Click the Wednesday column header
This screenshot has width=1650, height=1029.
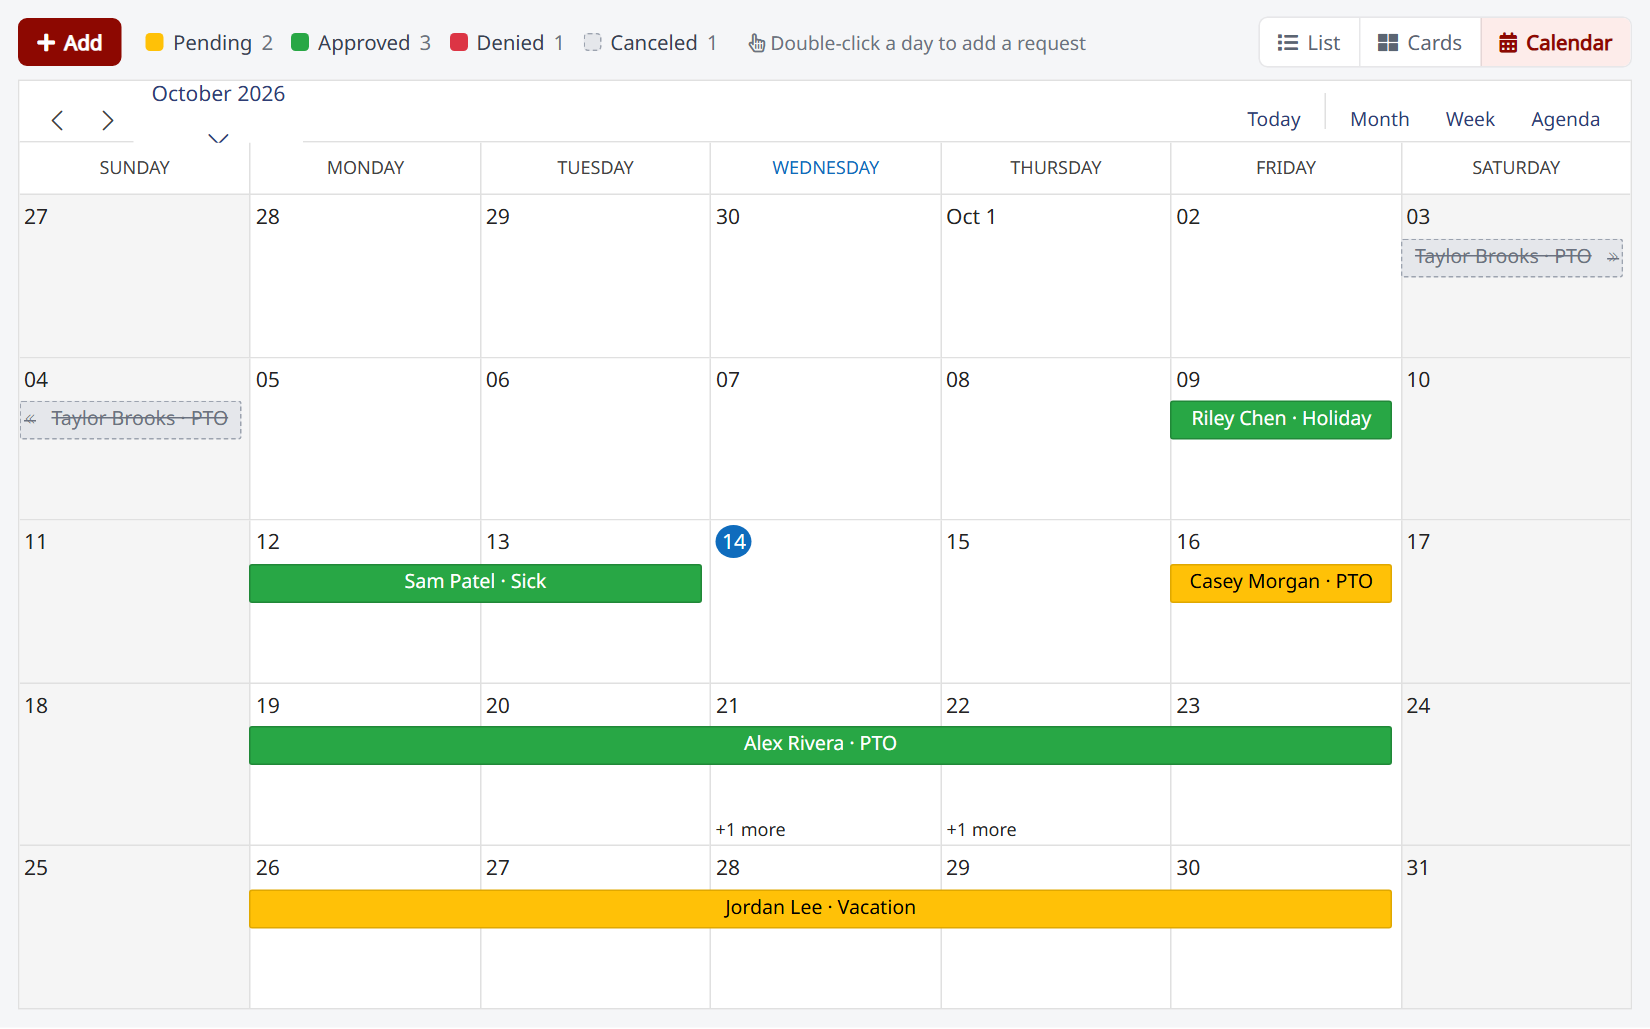pyautogui.click(x=826, y=168)
